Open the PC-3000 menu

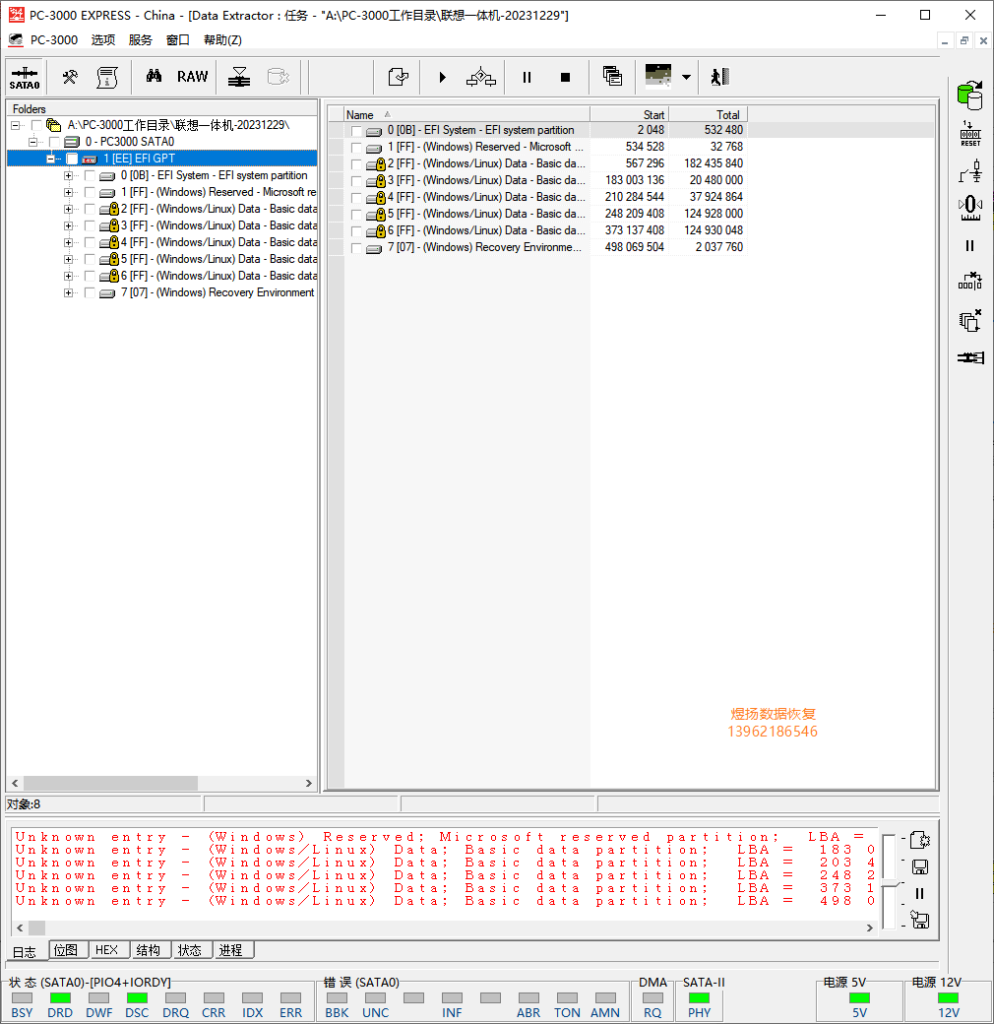click(54, 40)
